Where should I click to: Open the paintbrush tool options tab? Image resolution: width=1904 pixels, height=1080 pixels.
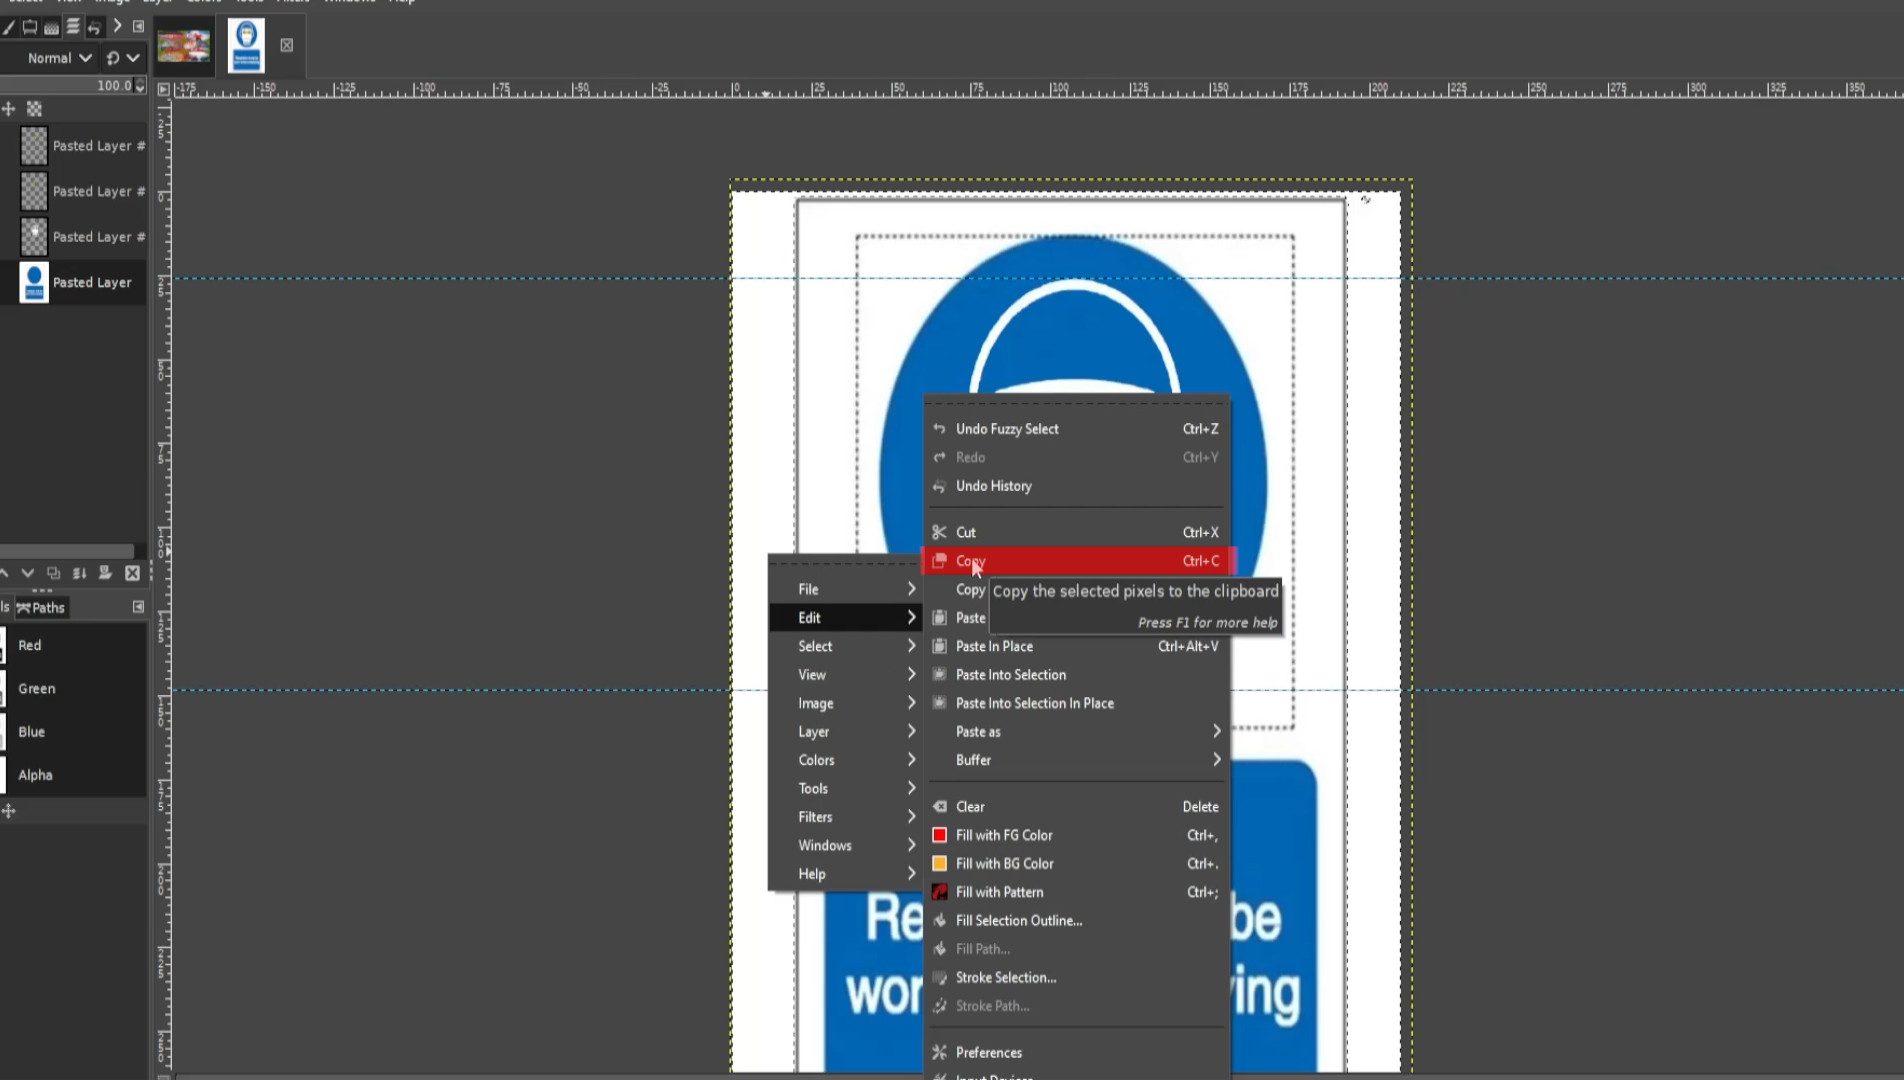[8, 27]
